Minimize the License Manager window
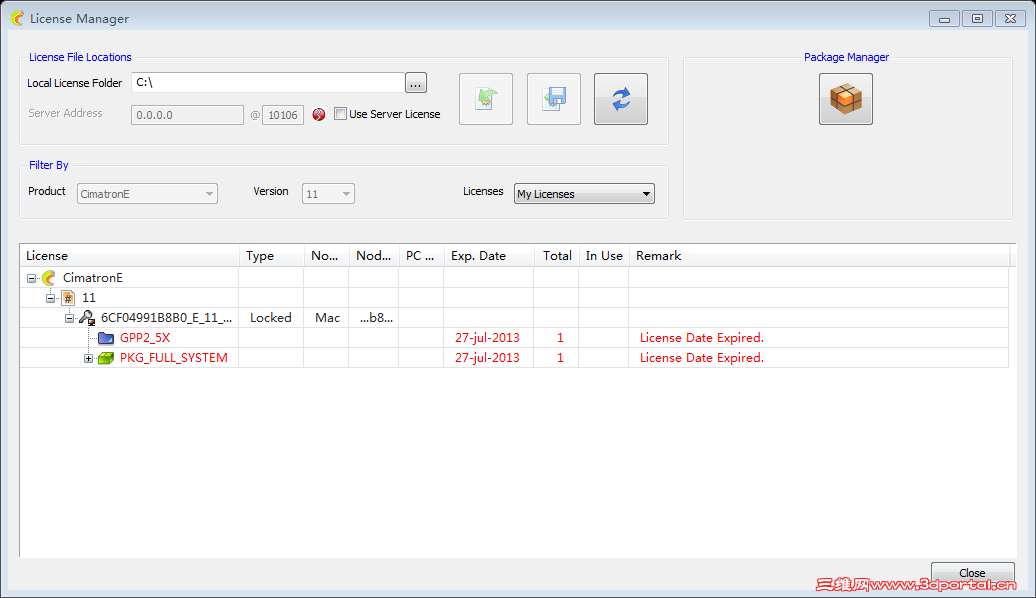Image resolution: width=1036 pixels, height=598 pixels. [944, 19]
